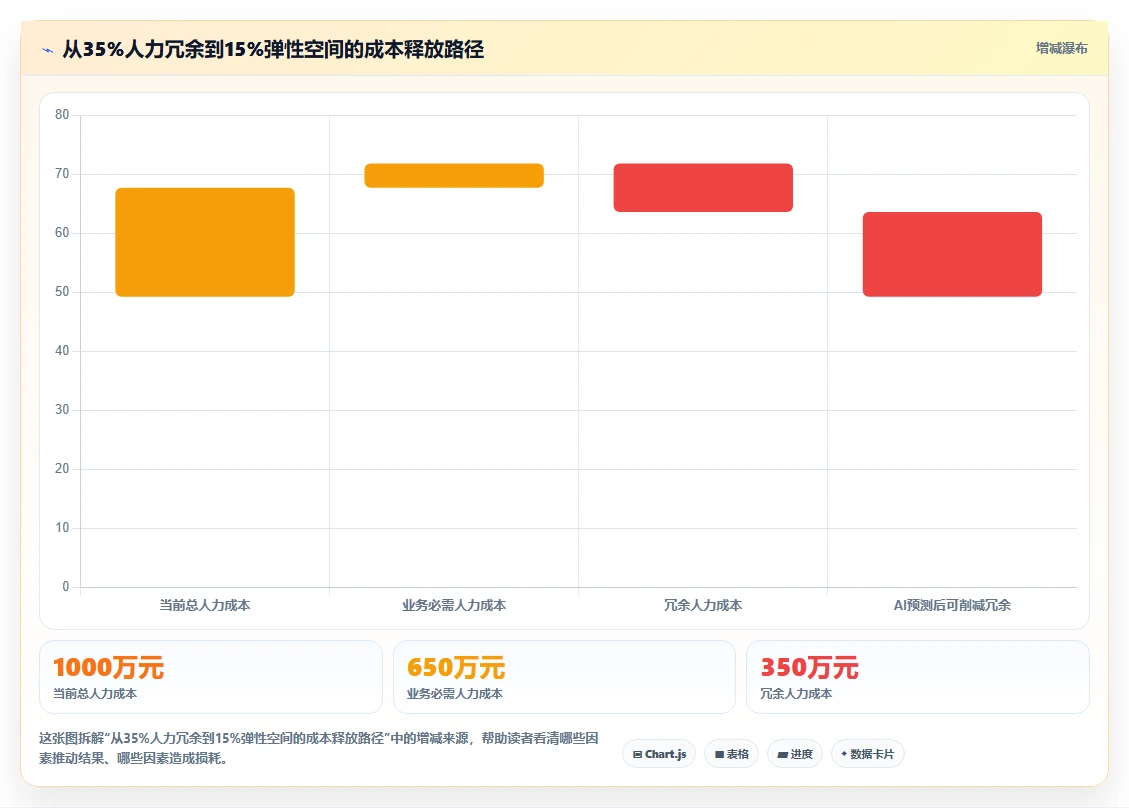Click the x-axis label 冗余人力成本

point(703,605)
